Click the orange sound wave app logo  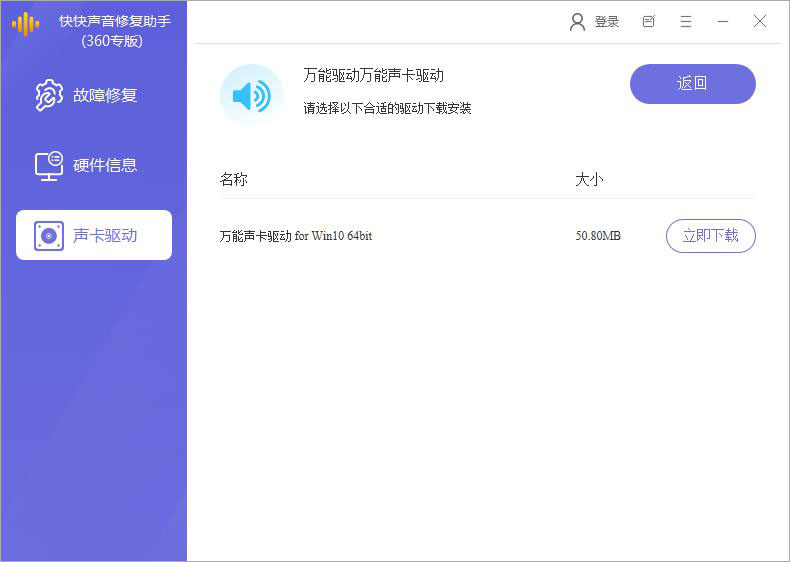26,24
